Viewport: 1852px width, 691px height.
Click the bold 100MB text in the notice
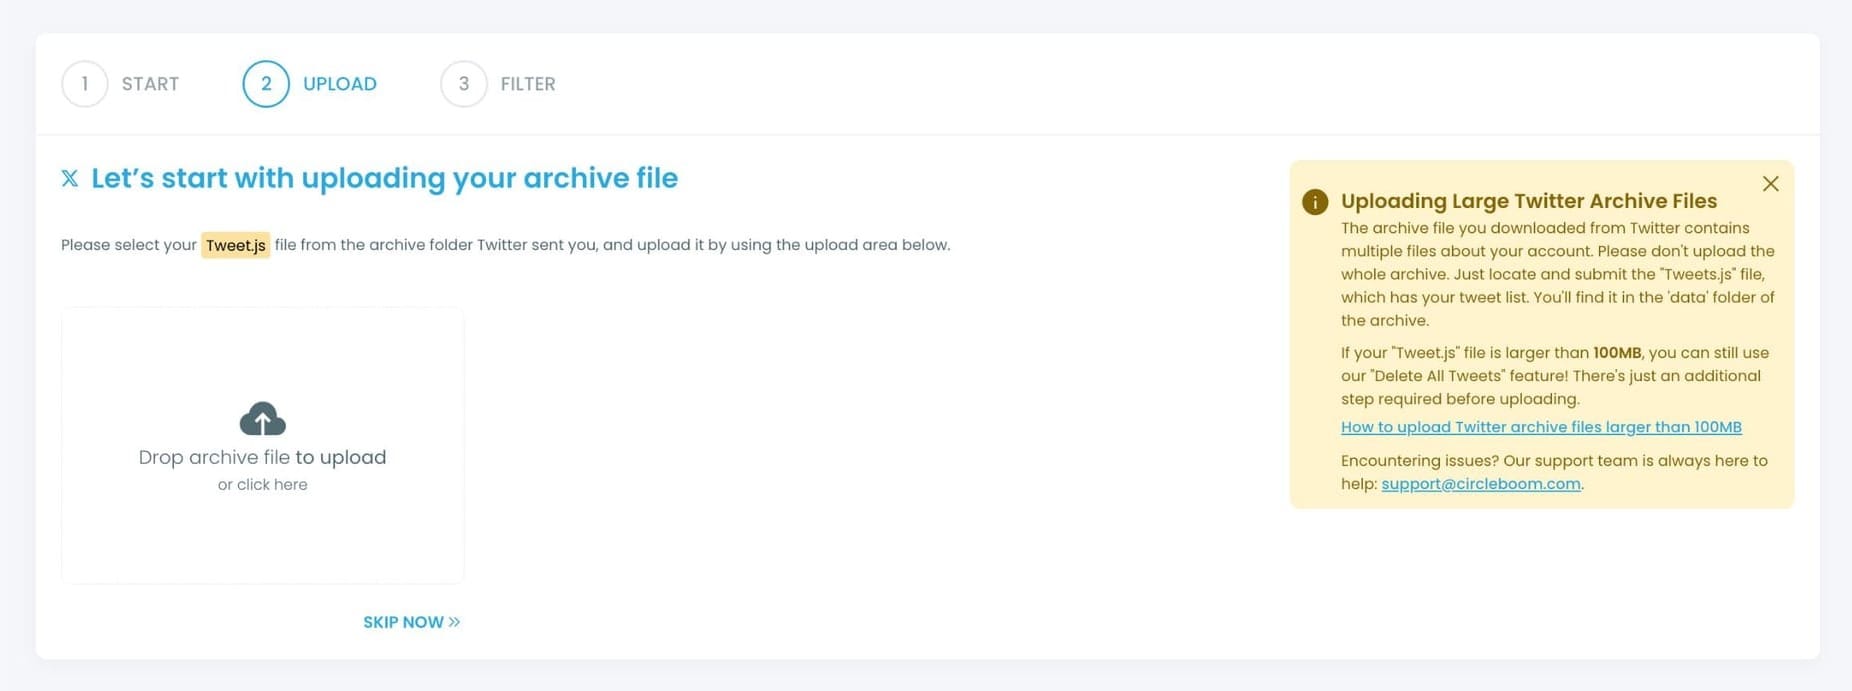(x=1617, y=353)
